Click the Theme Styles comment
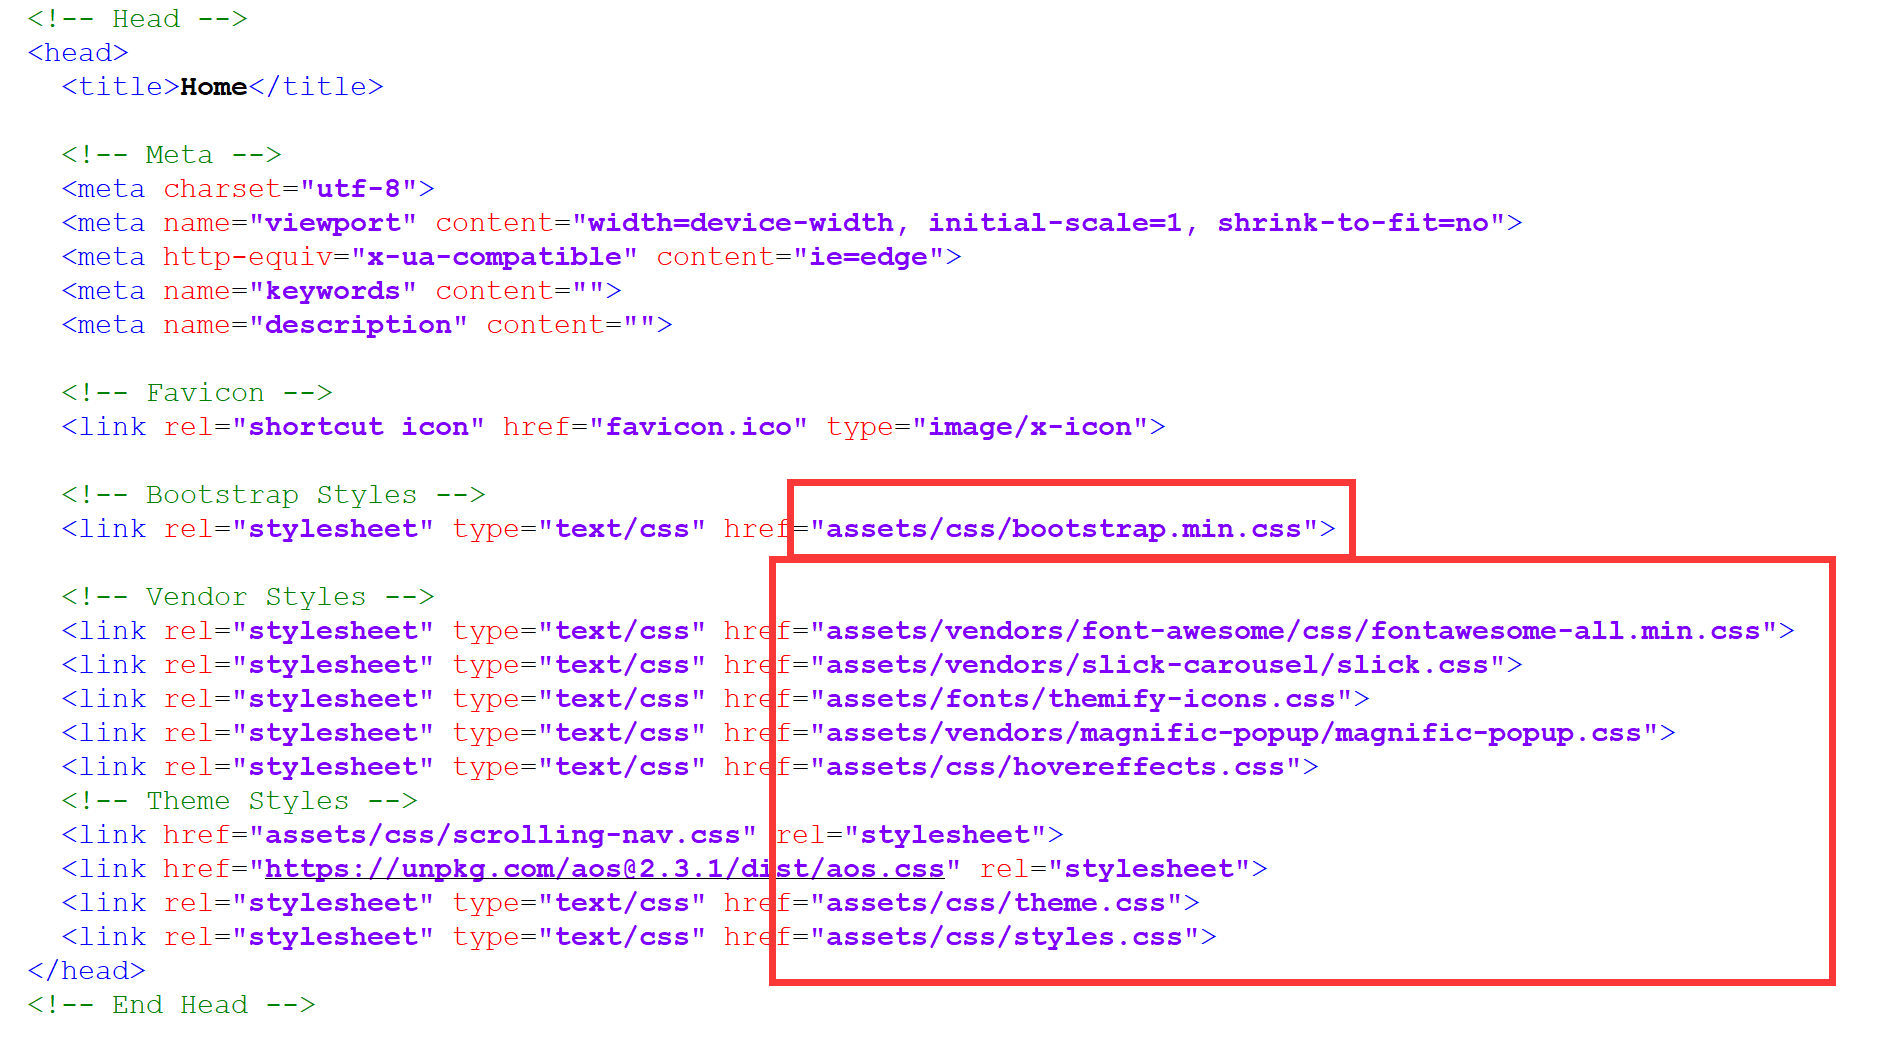 coord(239,801)
